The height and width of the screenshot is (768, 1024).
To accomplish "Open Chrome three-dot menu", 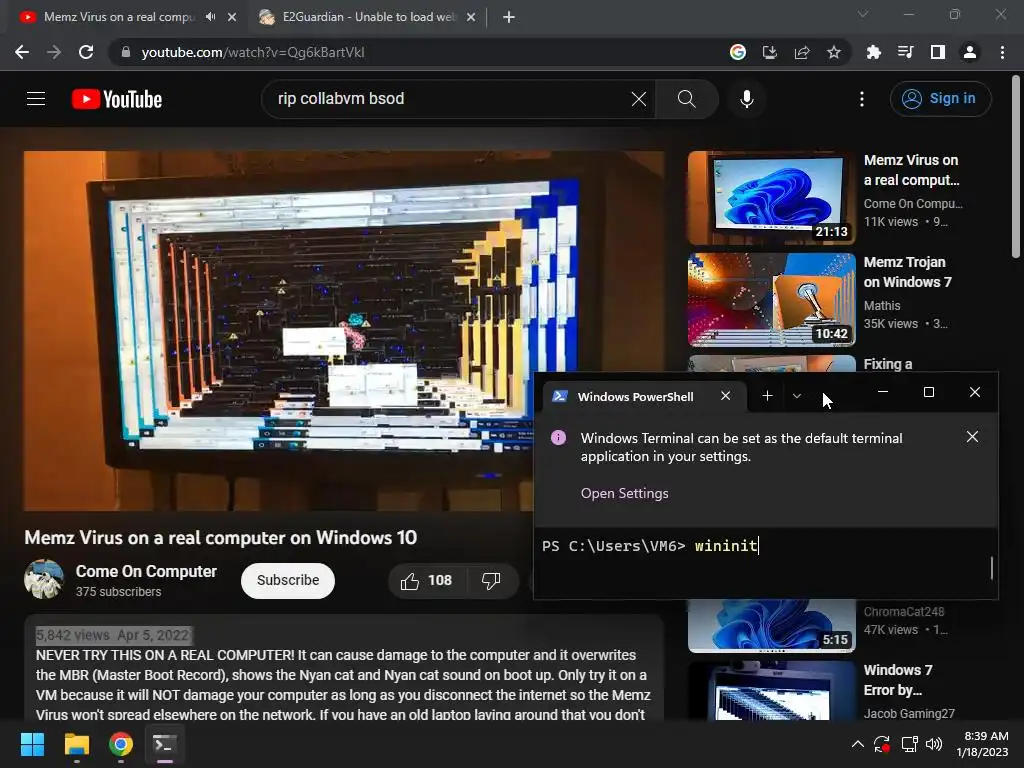I will click(1002, 52).
